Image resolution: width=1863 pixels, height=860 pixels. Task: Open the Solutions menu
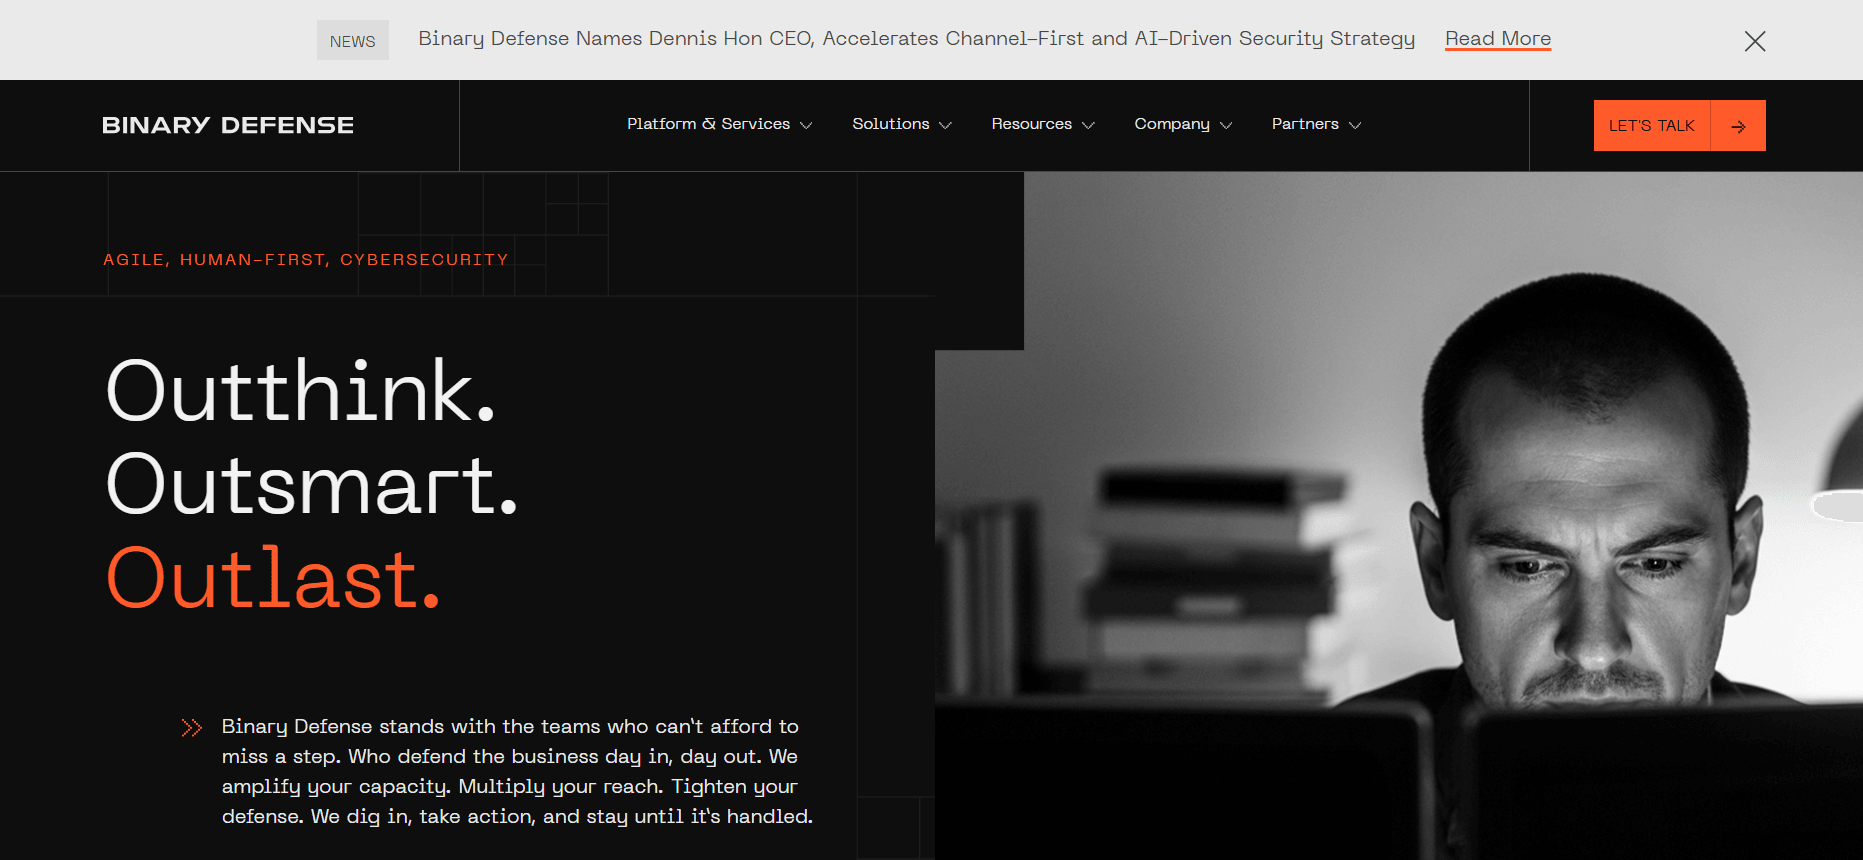coord(891,124)
